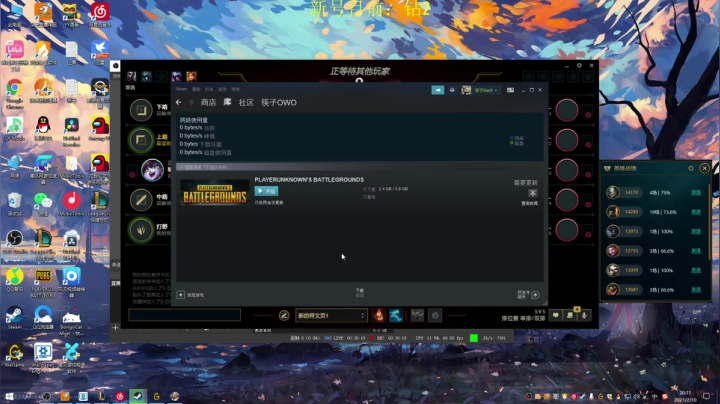720x404 pixels.
Task: Open the emote selector round icon
Action: point(435,315)
